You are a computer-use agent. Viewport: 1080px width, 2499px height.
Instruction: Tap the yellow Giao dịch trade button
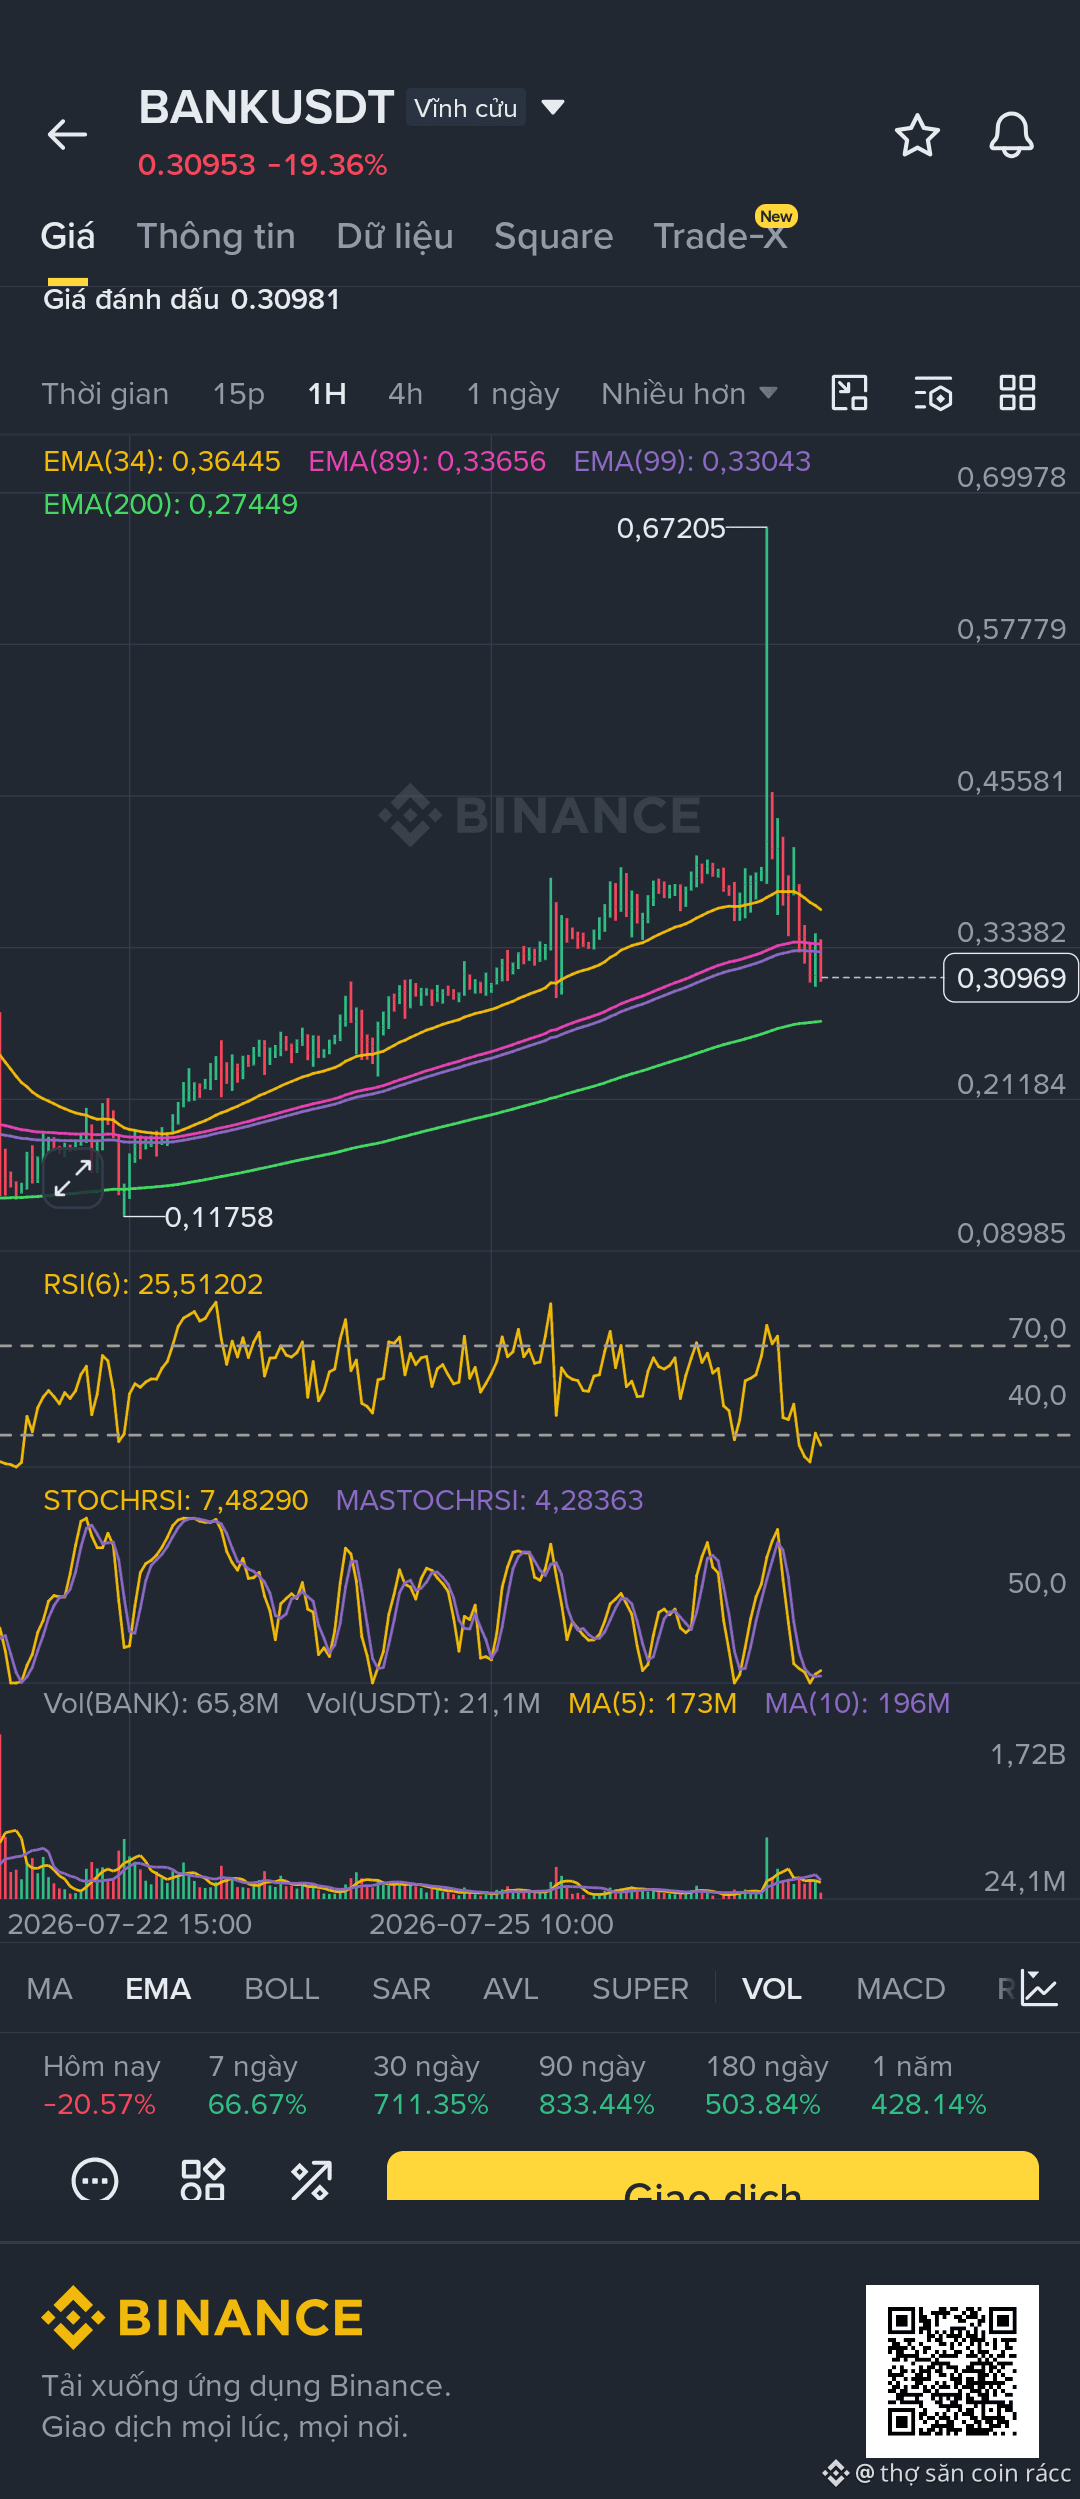pyautogui.click(x=713, y=2175)
